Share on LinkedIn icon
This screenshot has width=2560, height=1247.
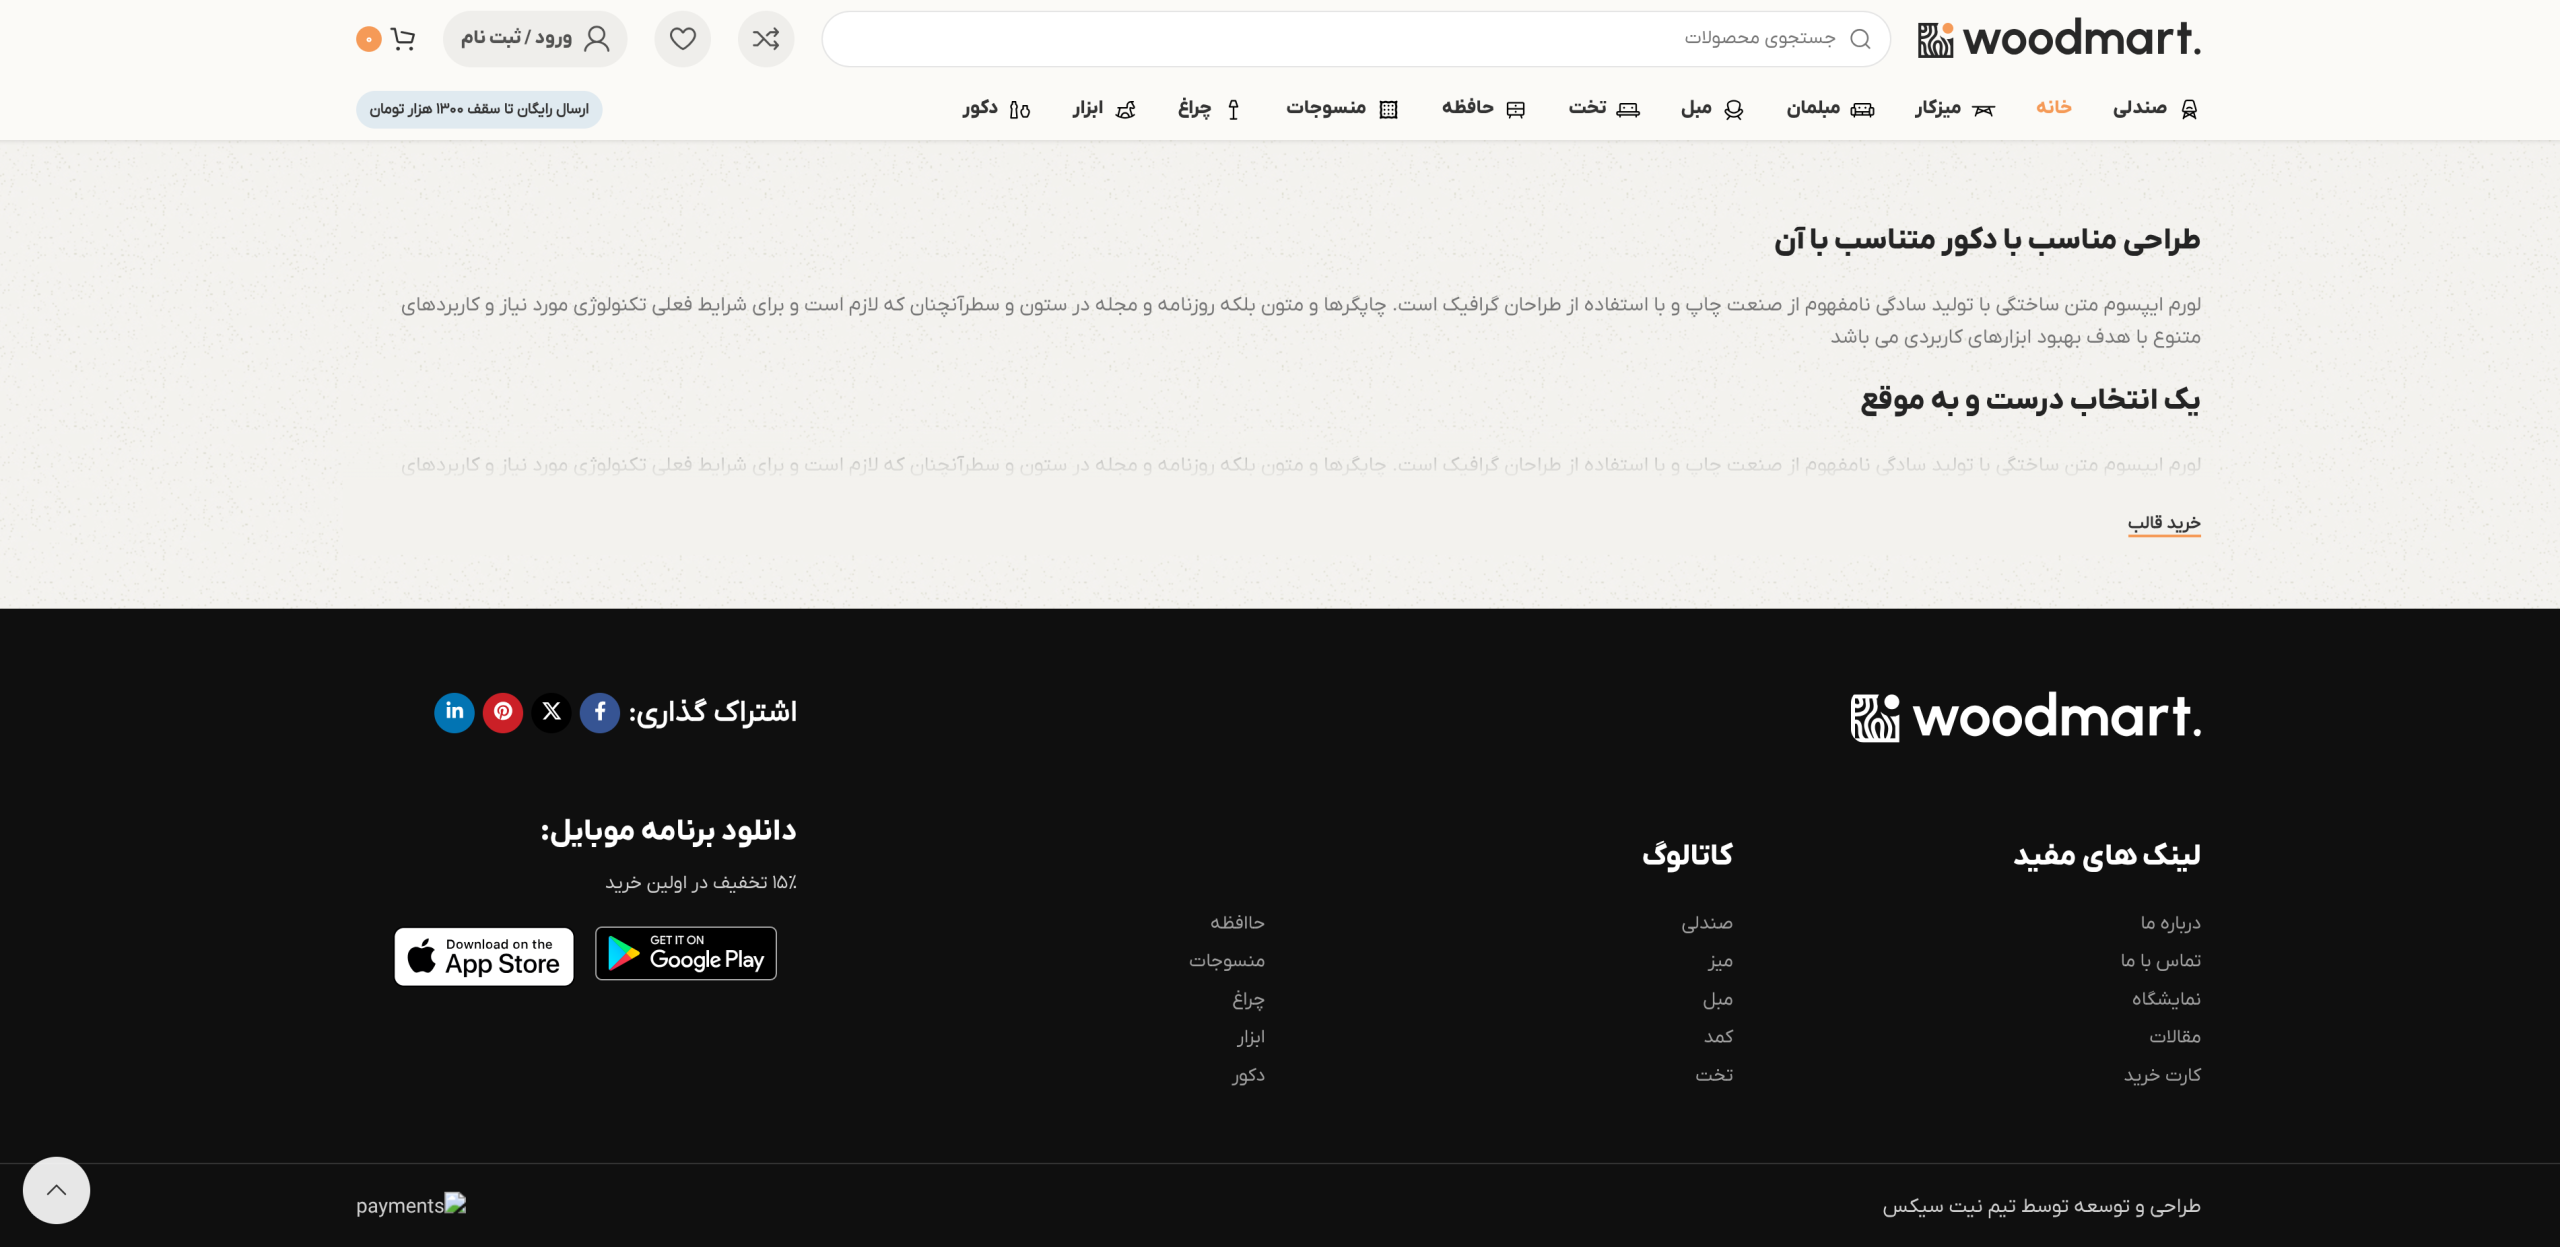click(454, 712)
